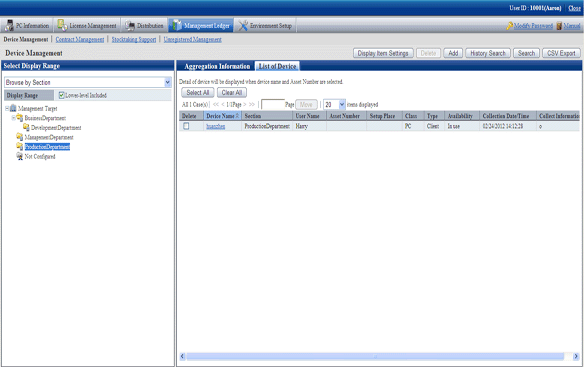The image size is (584, 367).
Task: Switch to the List of Device tab
Action: (x=277, y=66)
